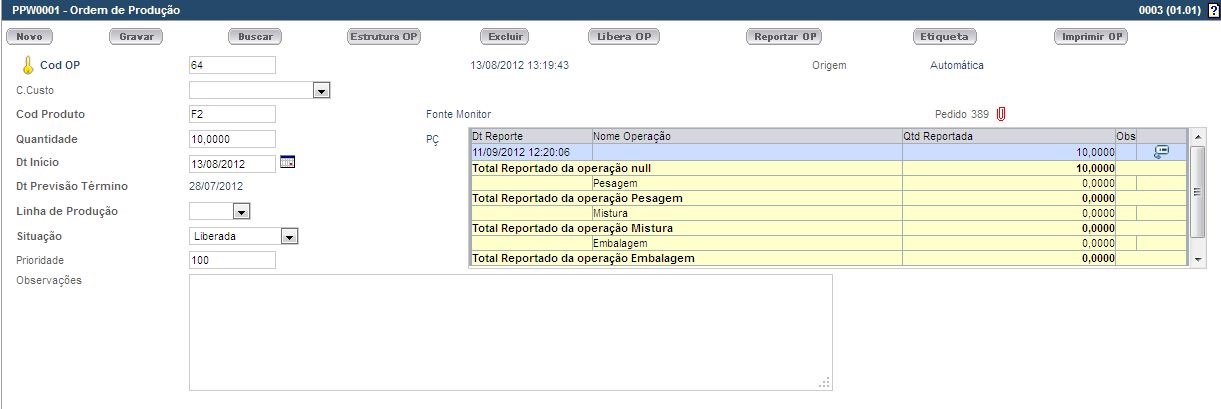Click the help question mark icon
1221x409 pixels.
[x=1214, y=9]
